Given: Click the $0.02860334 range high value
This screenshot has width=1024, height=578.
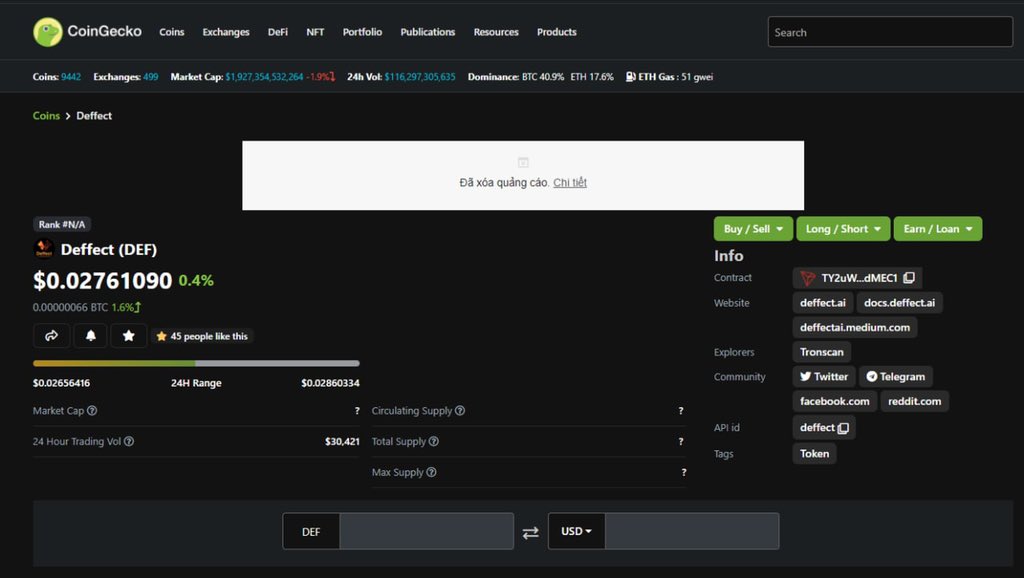Looking at the screenshot, I should tap(330, 383).
